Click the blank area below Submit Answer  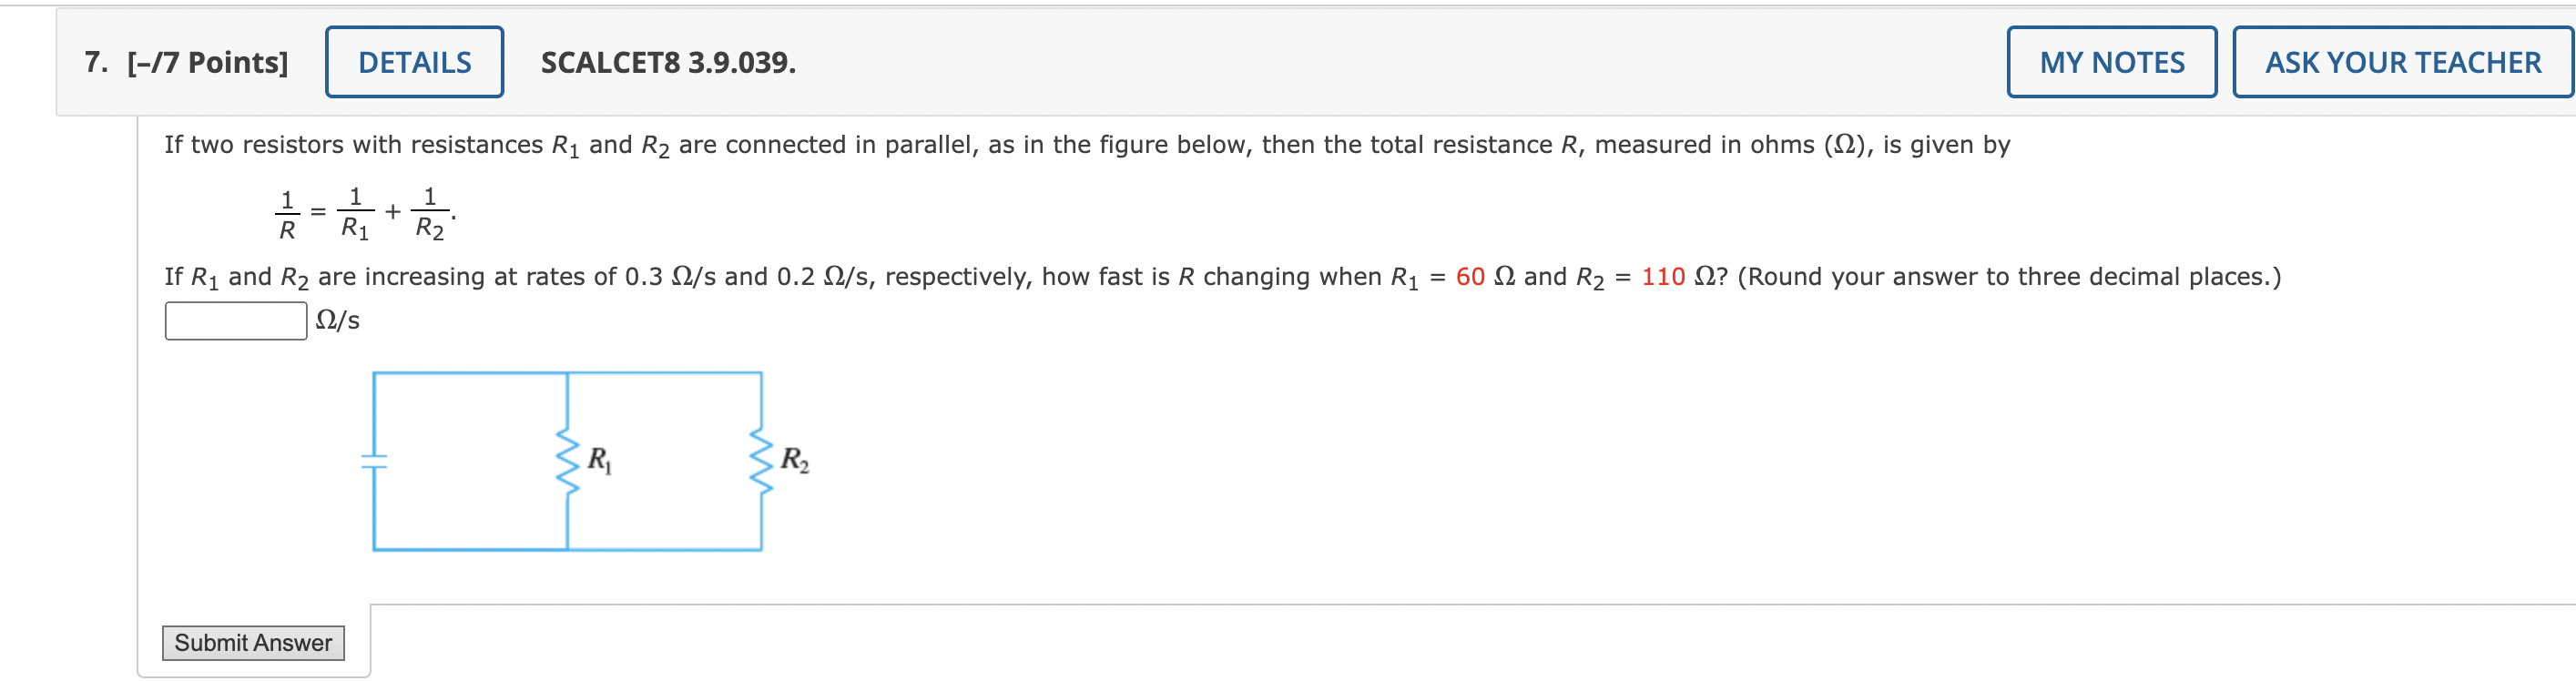[253, 672]
